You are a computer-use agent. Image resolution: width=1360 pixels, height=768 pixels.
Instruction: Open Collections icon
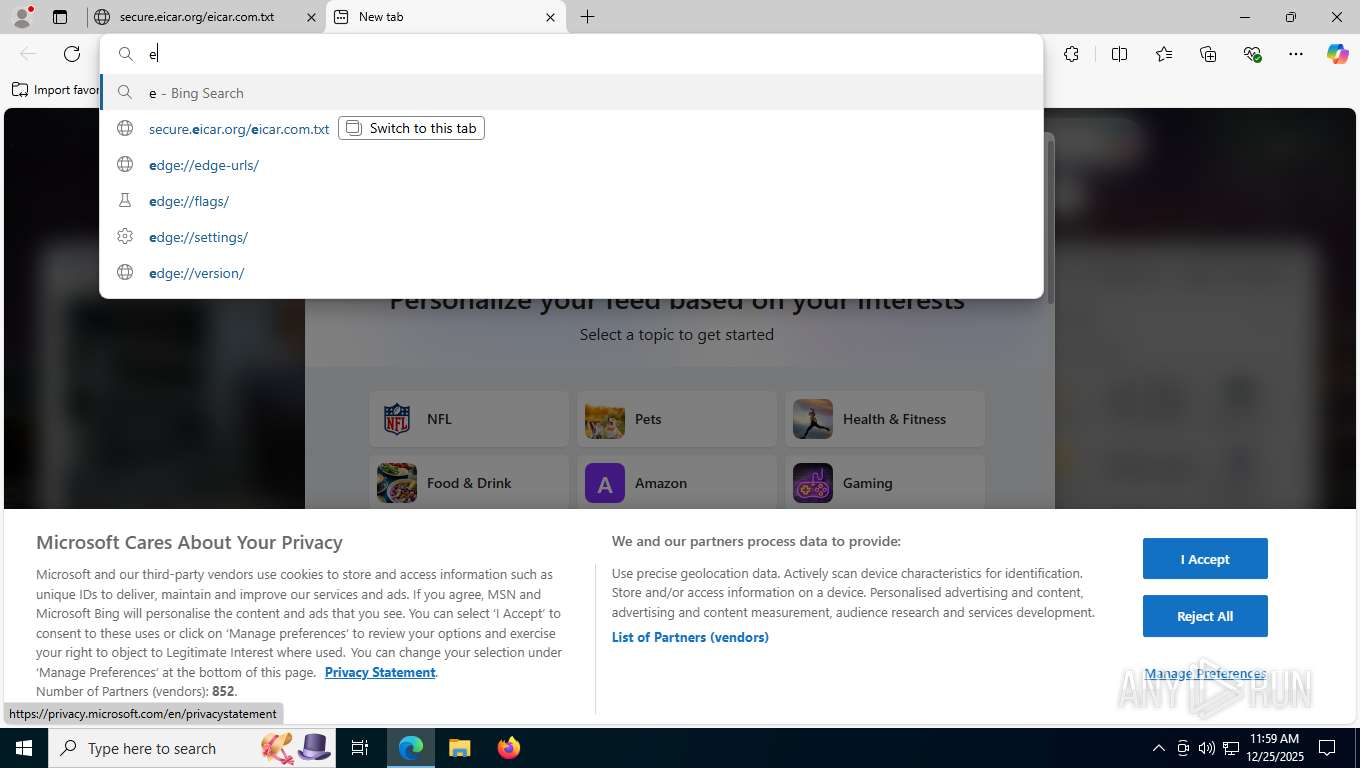[x=1207, y=54]
